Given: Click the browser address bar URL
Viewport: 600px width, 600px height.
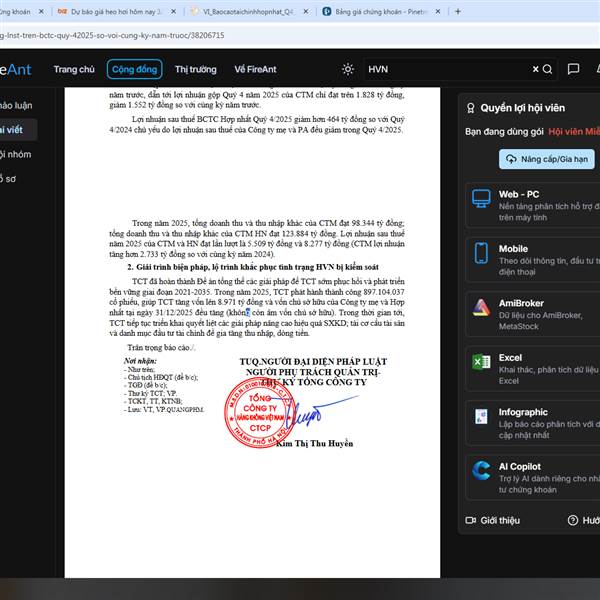Looking at the screenshot, I should pos(112,35).
